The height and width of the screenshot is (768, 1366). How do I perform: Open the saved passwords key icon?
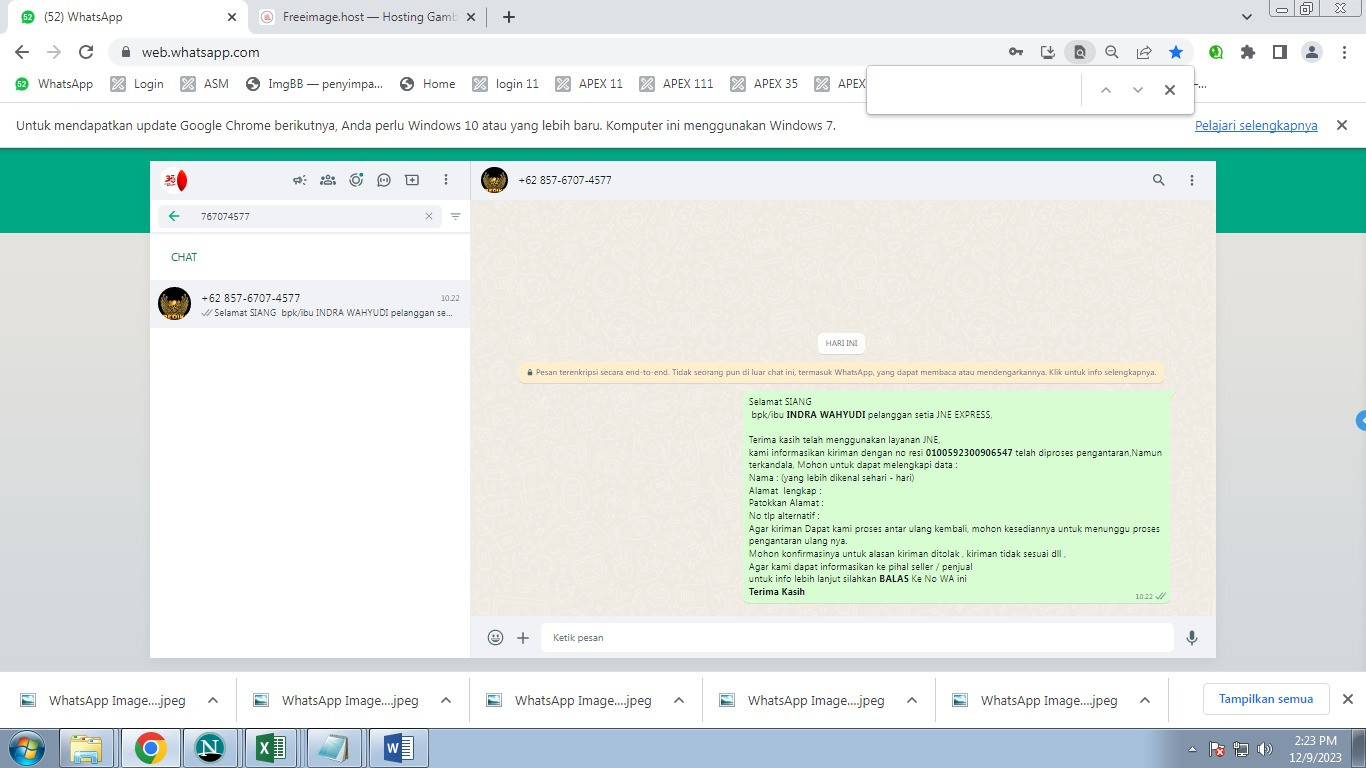(x=1016, y=52)
